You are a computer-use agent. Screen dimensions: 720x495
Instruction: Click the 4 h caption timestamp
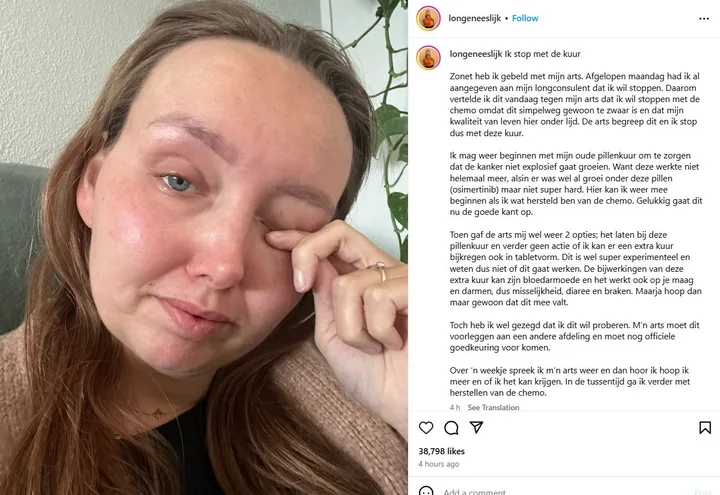tap(455, 407)
